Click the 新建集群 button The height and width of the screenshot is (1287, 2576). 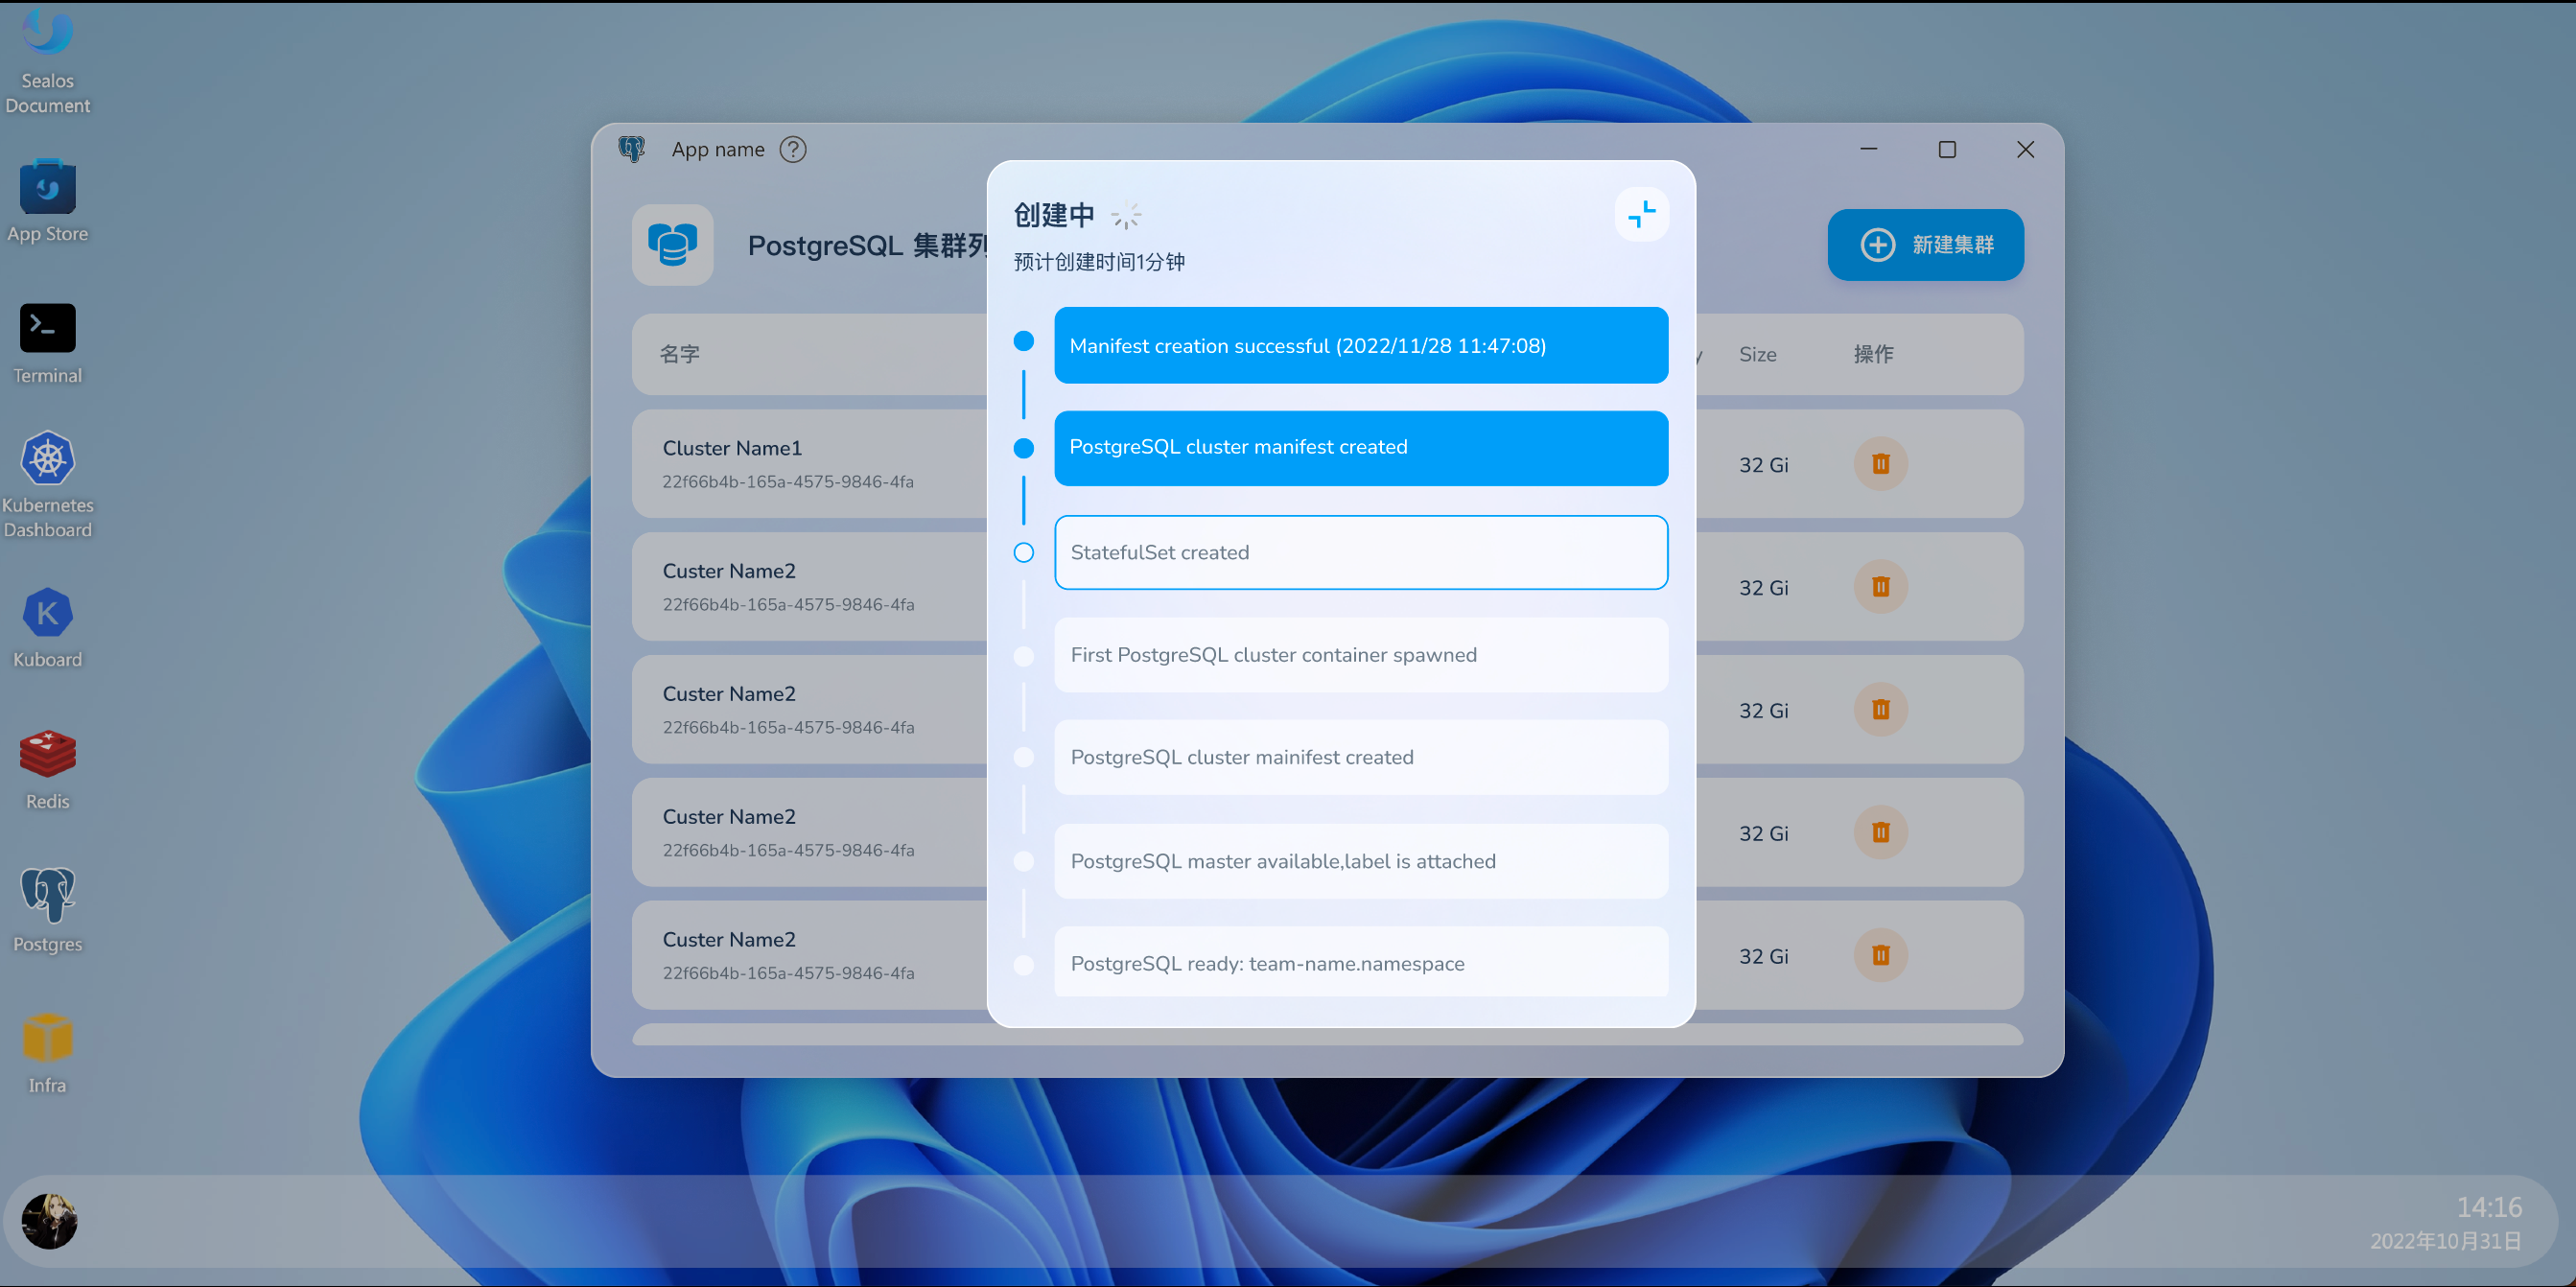pos(1925,245)
